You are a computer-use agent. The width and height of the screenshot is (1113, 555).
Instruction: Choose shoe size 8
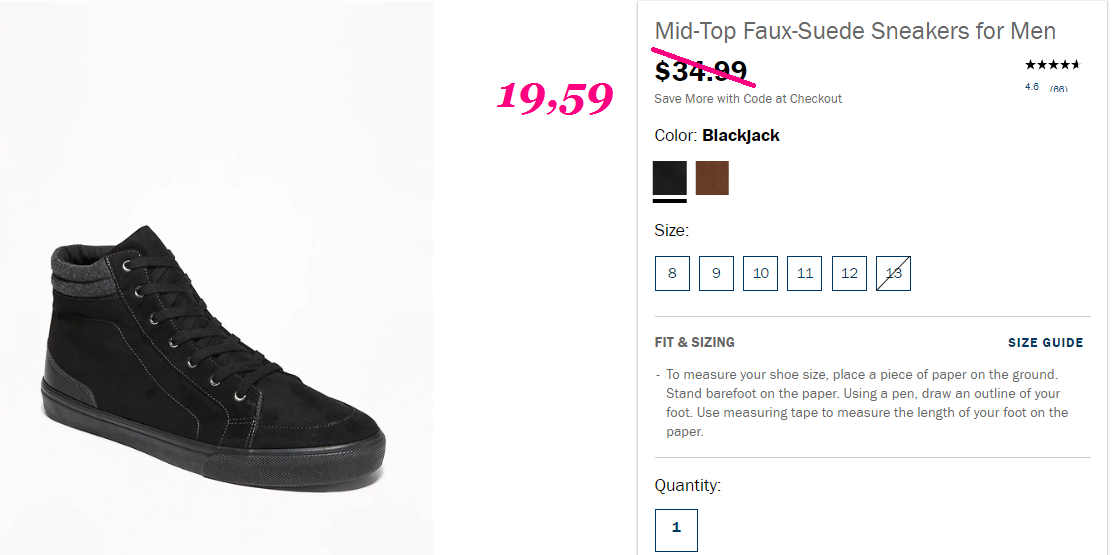[x=672, y=273]
